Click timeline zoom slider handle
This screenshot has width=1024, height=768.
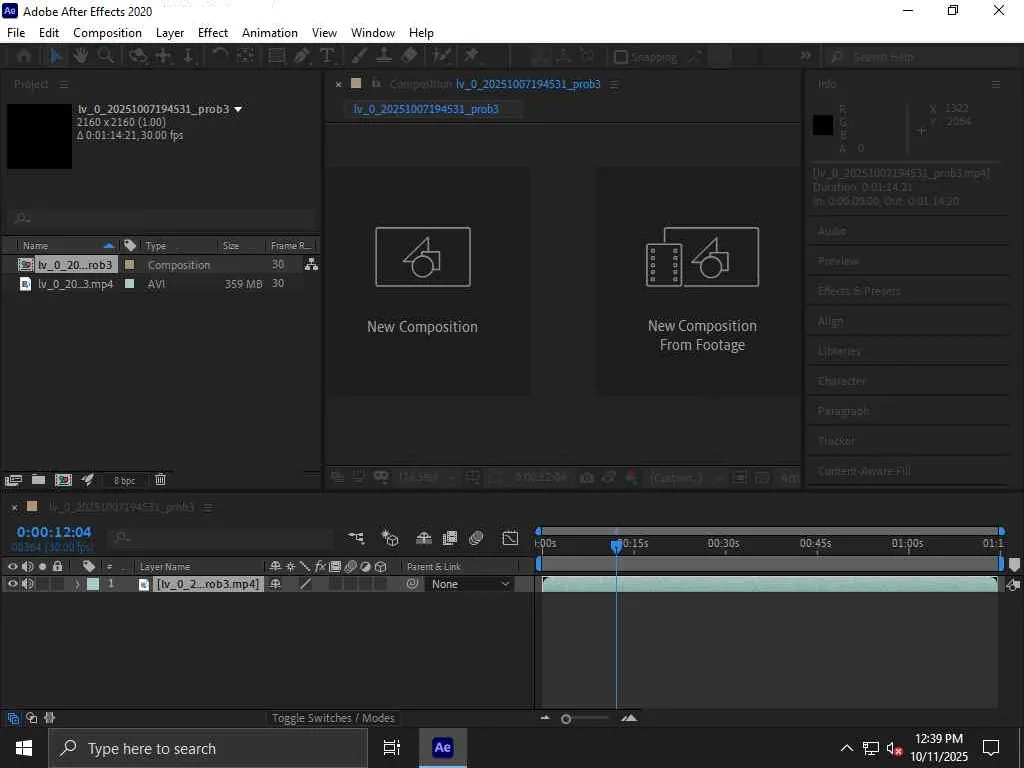tap(566, 719)
